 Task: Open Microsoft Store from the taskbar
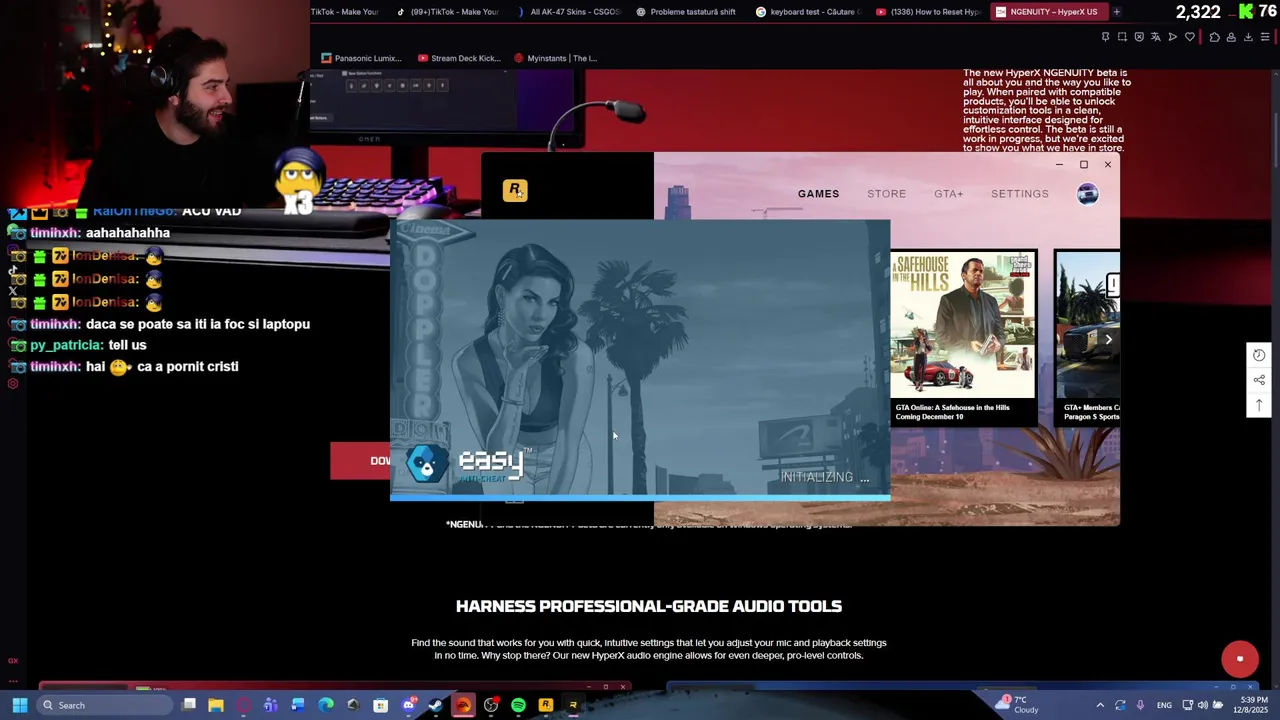pos(380,705)
